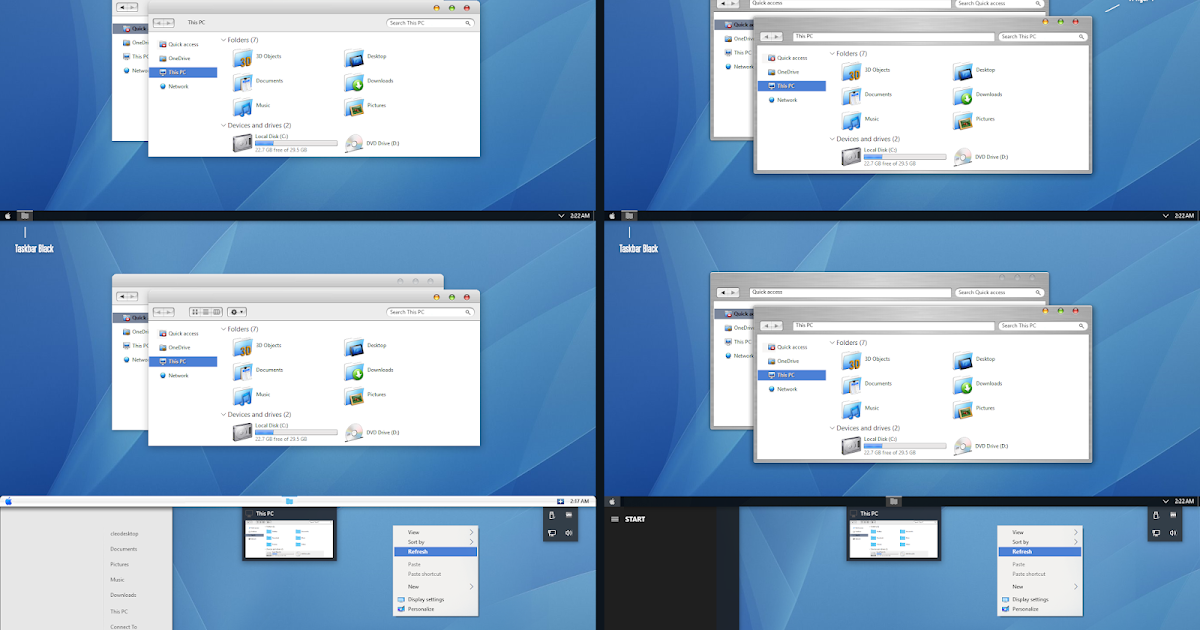The height and width of the screenshot is (630, 1200).
Task: Select DVD Drive (D:) in the gear-toolbar window
Action: coord(372,432)
